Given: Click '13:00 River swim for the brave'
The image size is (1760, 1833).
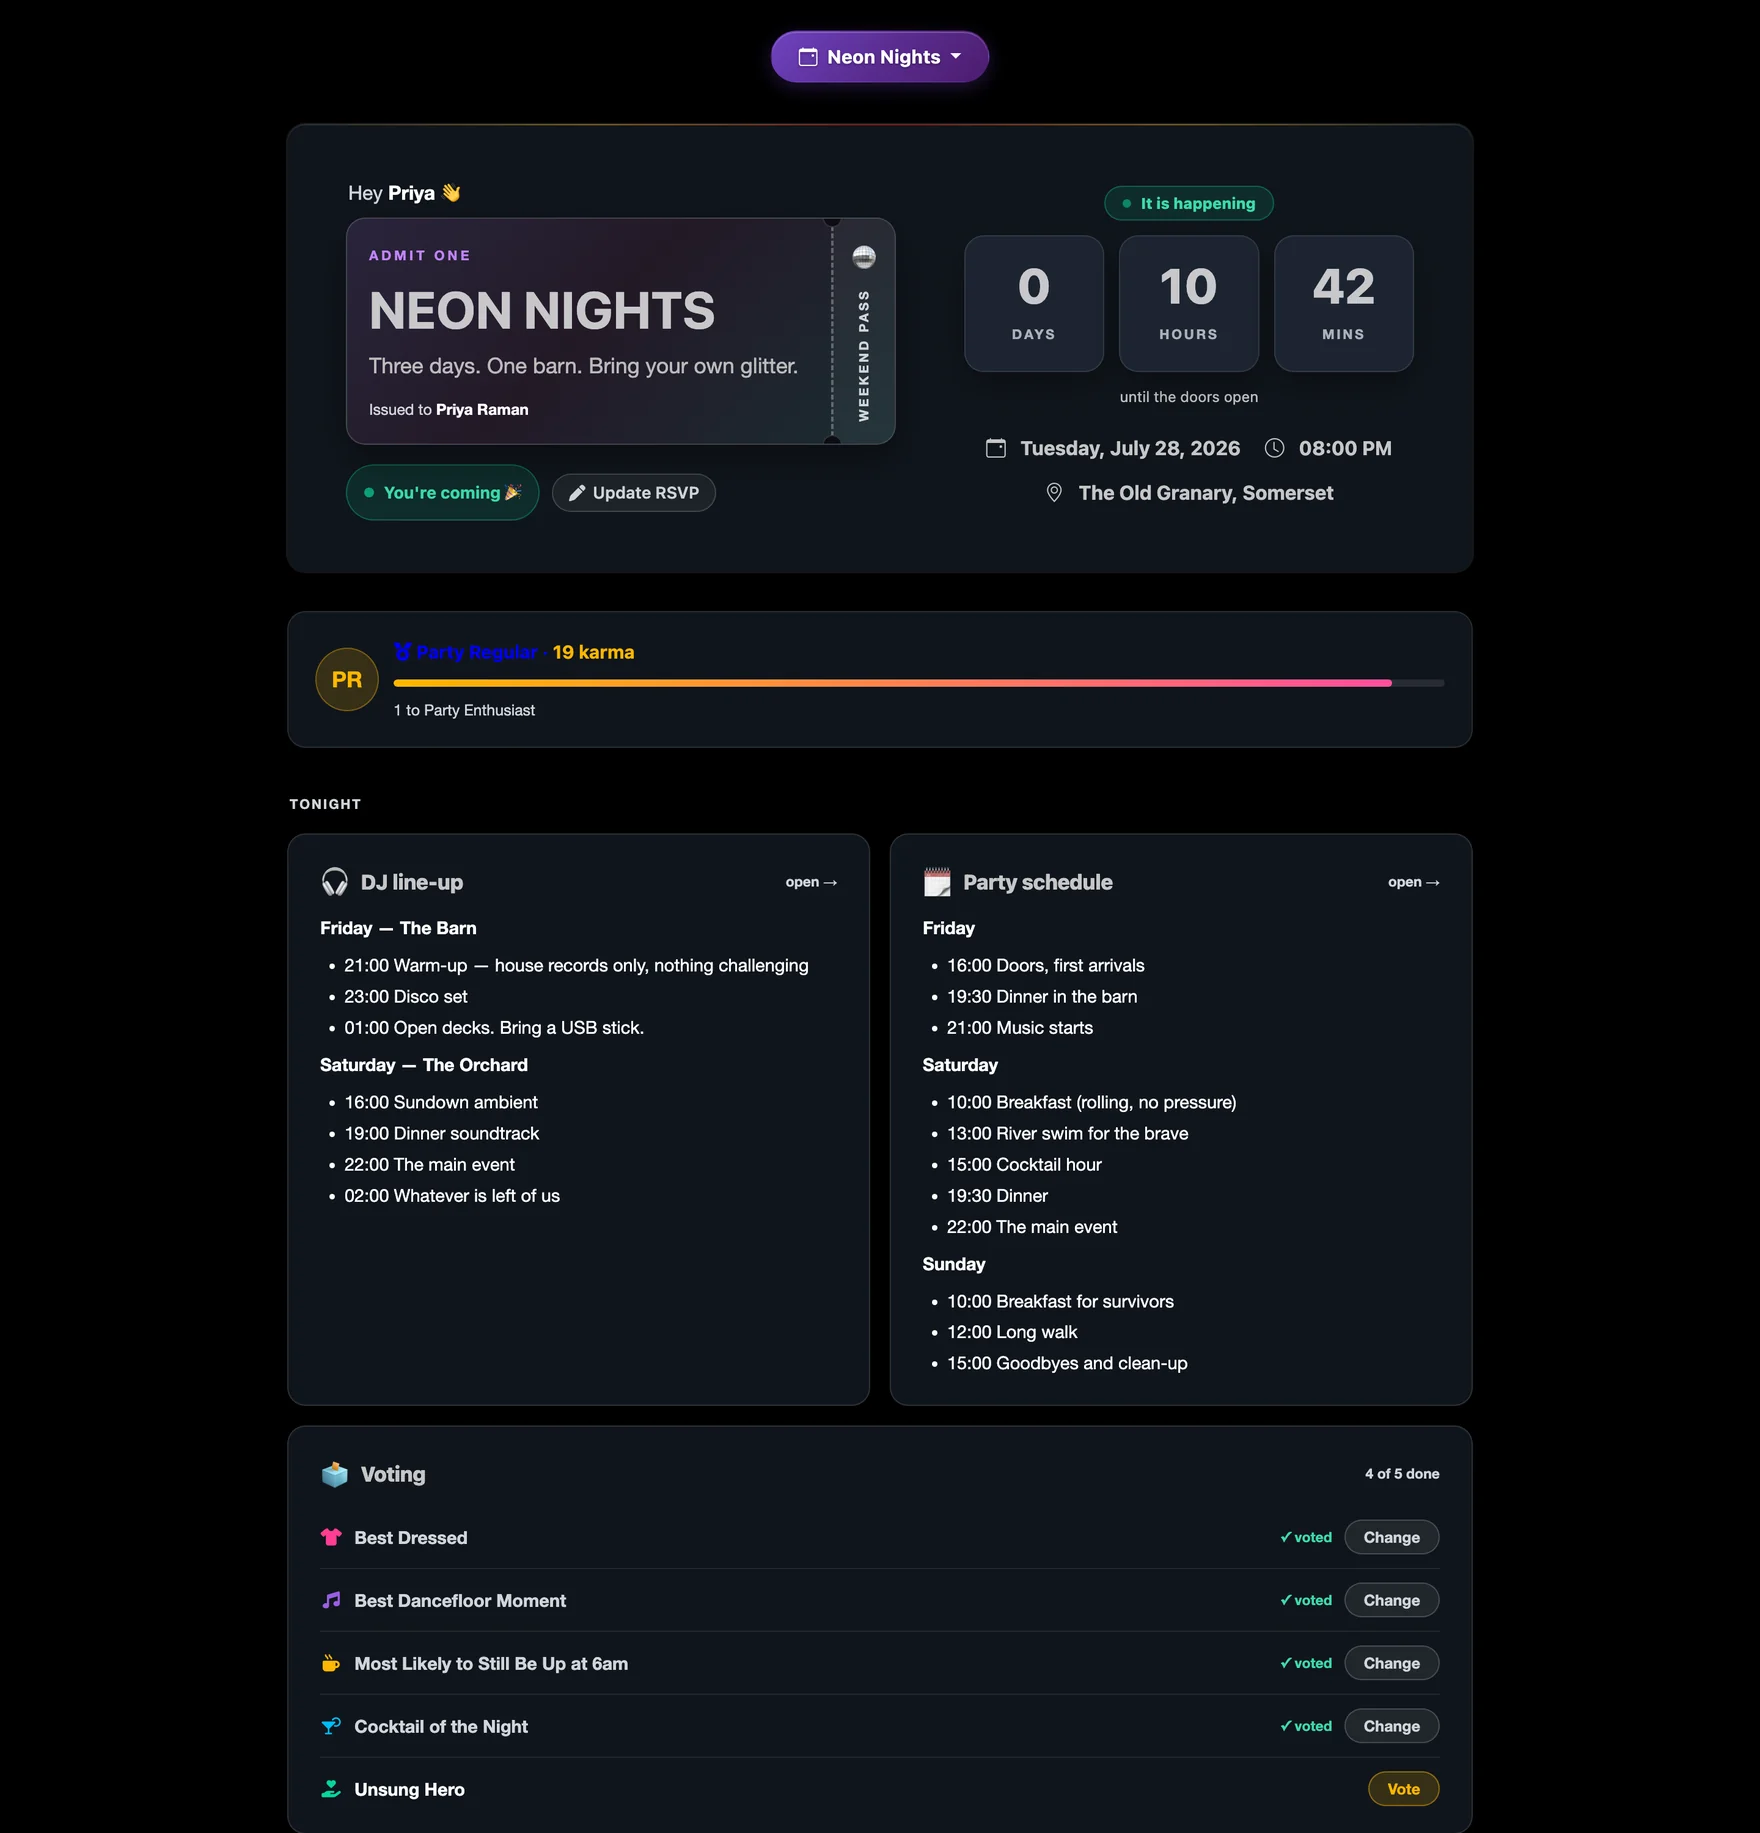Looking at the screenshot, I should pos(1068,1133).
